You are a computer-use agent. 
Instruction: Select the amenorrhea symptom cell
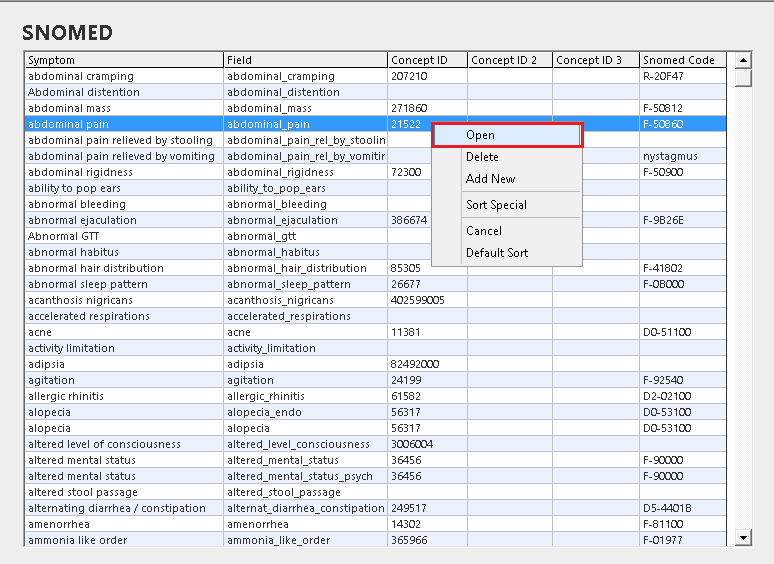pos(124,524)
